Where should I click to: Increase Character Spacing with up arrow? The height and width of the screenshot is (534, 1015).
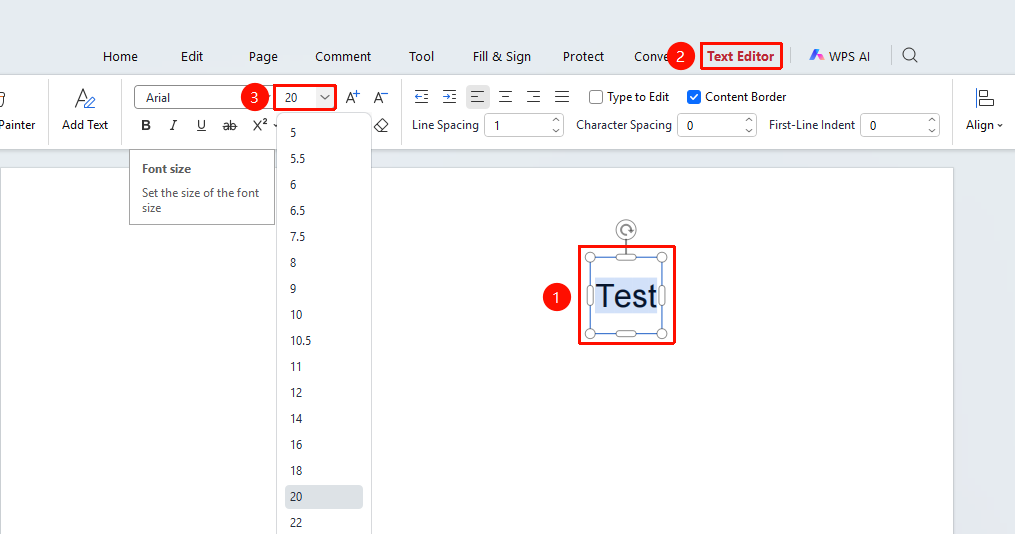tap(749, 119)
